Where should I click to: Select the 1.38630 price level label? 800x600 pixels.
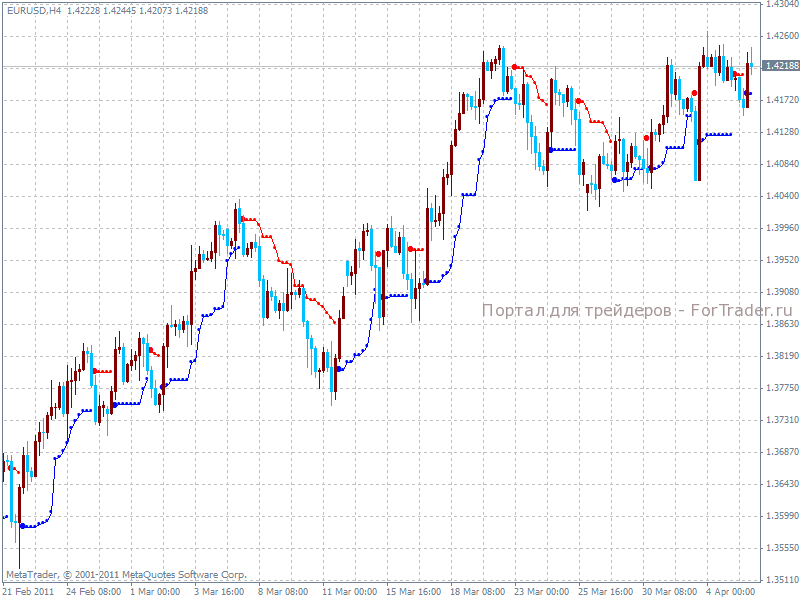point(782,323)
